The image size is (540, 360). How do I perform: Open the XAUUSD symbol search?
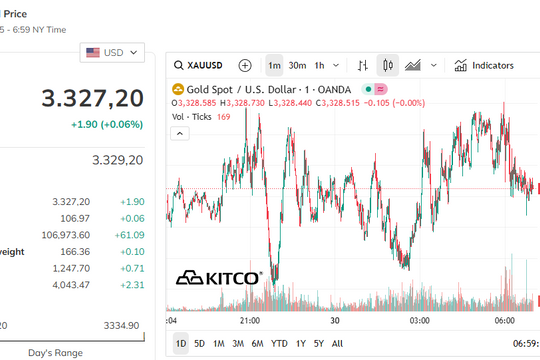[198, 65]
